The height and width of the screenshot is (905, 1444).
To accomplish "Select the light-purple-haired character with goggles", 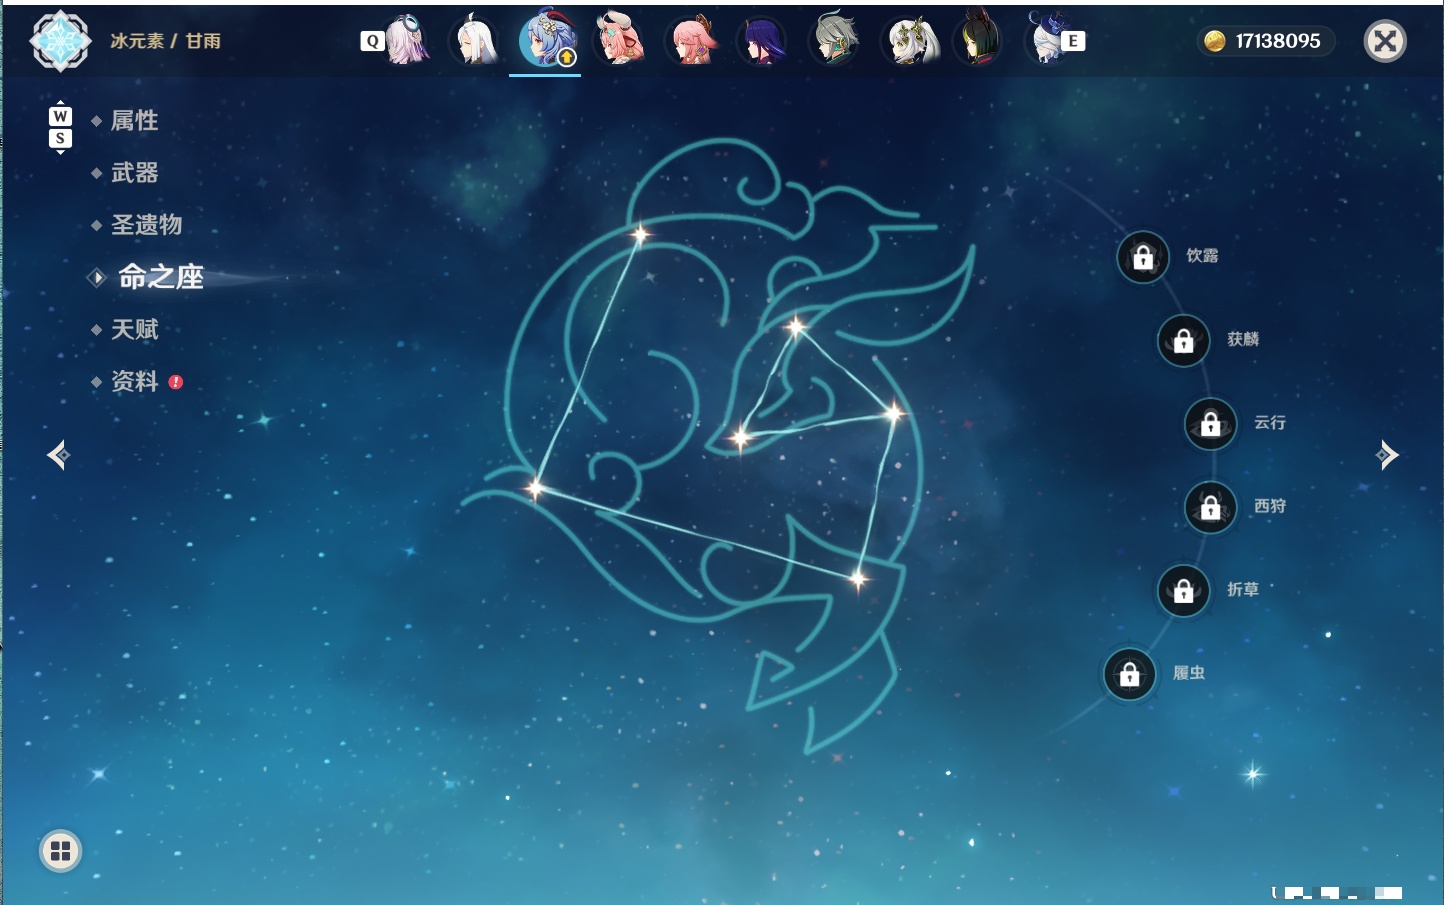I will pyautogui.click(x=406, y=41).
